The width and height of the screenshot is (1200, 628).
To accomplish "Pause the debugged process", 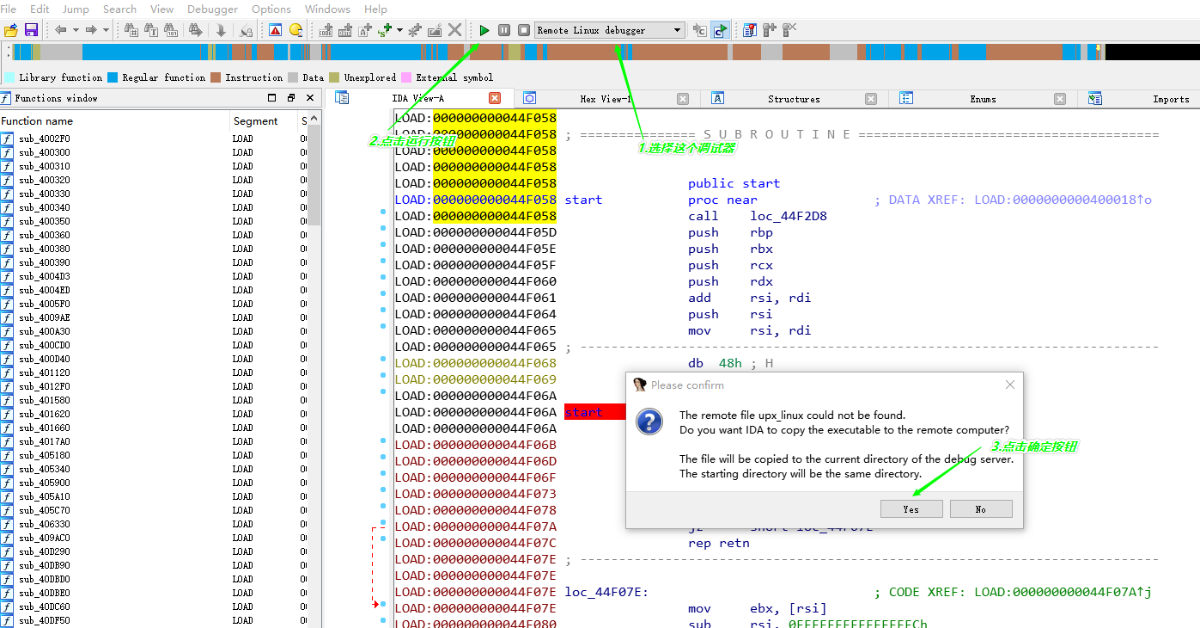I will click(x=504, y=30).
